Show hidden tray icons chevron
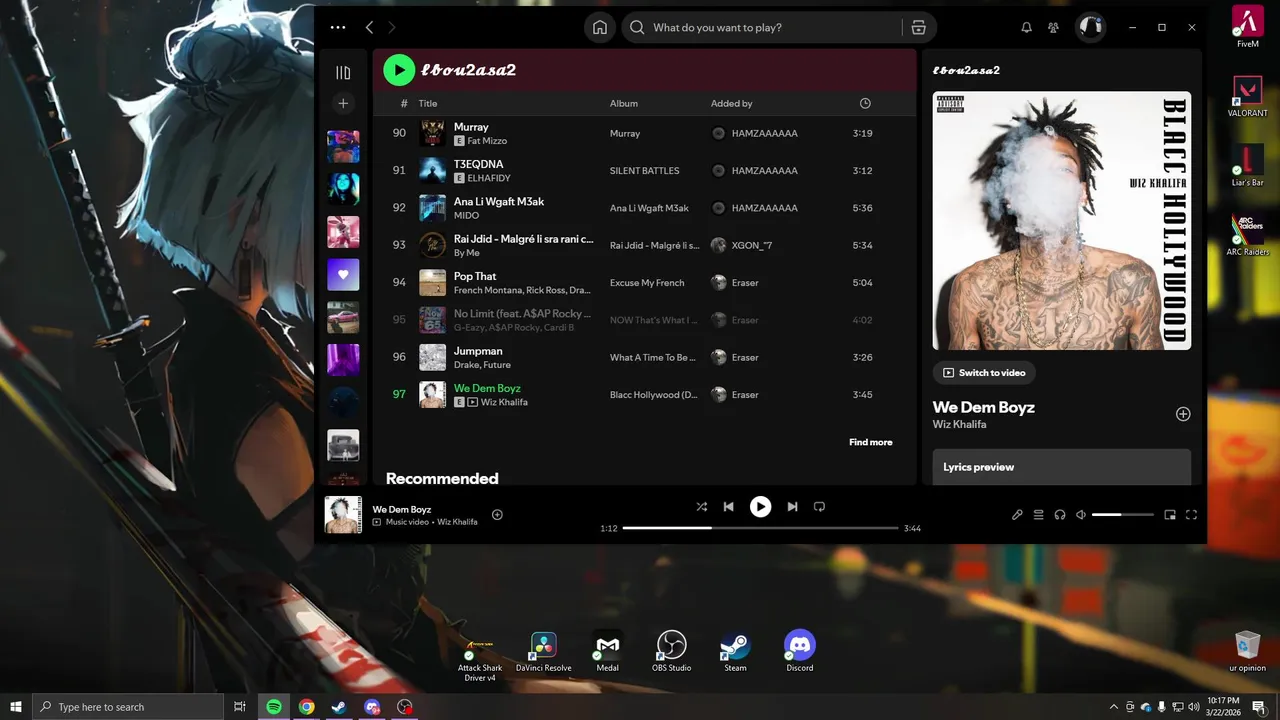The height and width of the screenshot is (720, 1280). click(1114, 707)
